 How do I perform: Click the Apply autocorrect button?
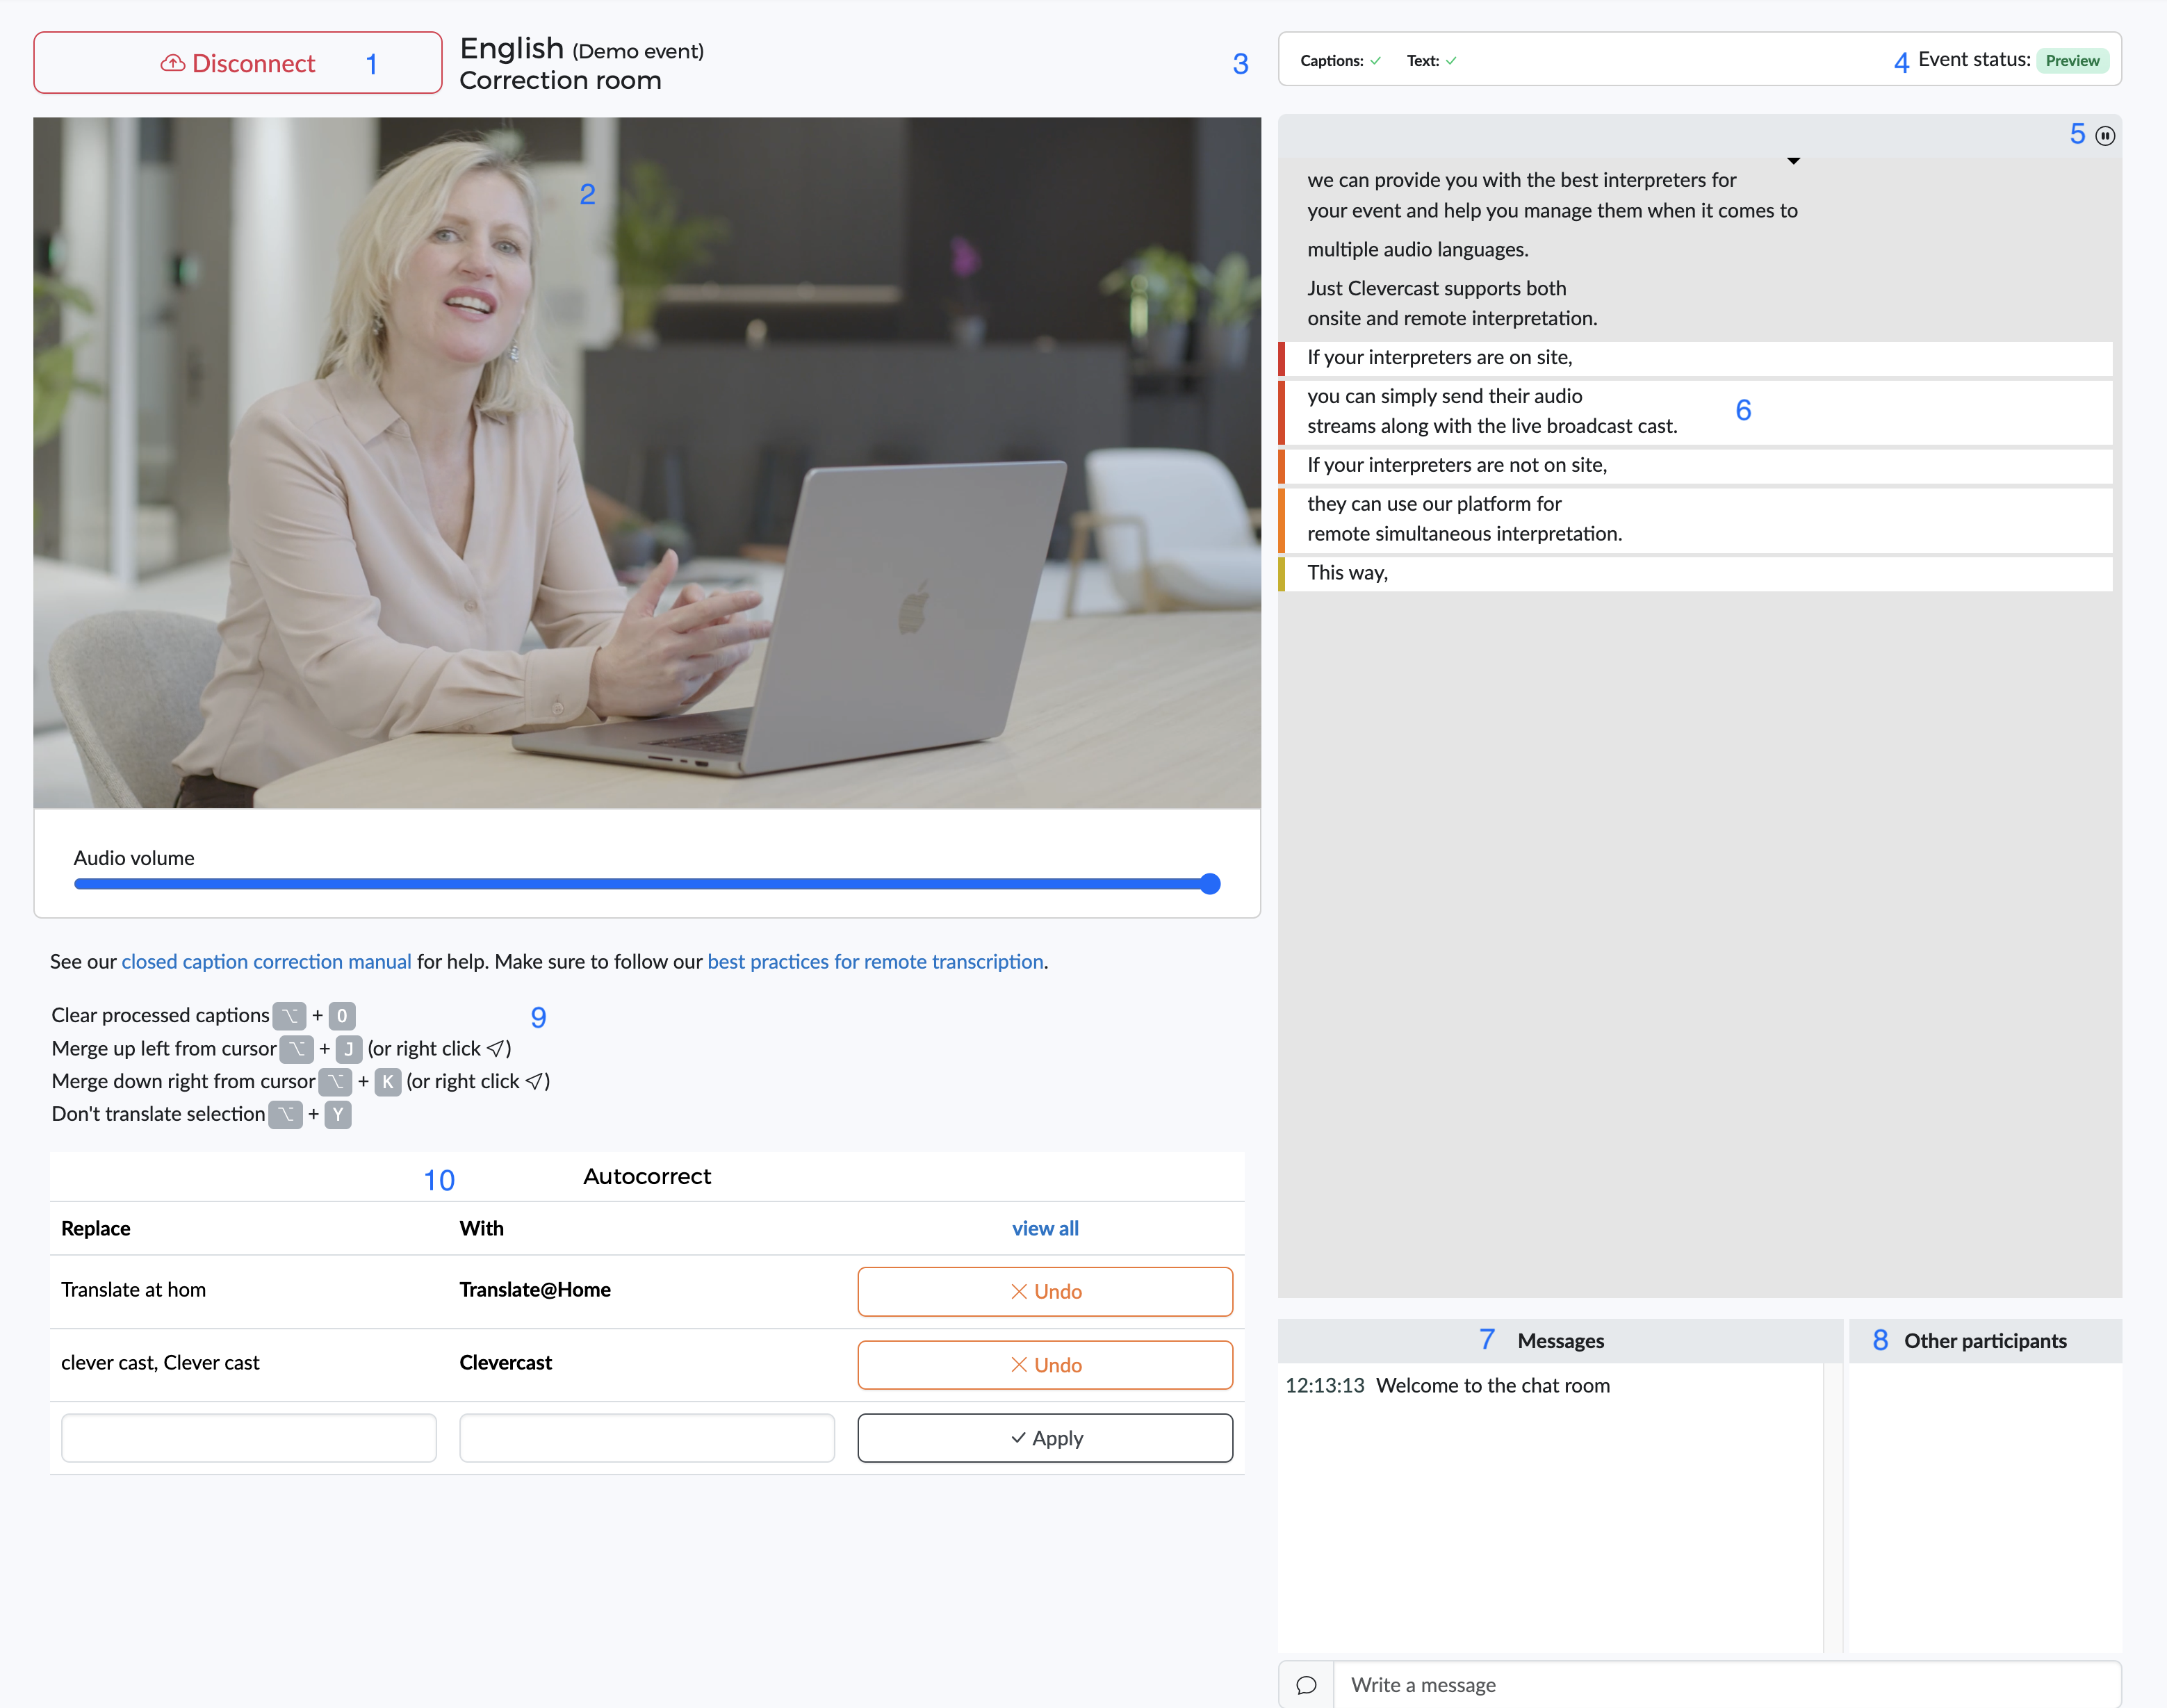[1045, 1438]
